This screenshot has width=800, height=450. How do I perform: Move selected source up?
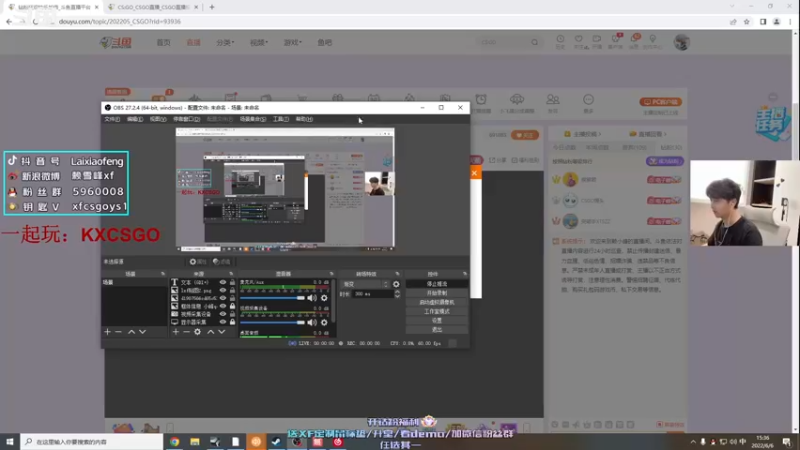pyautogui.click(x=211, y=332)
